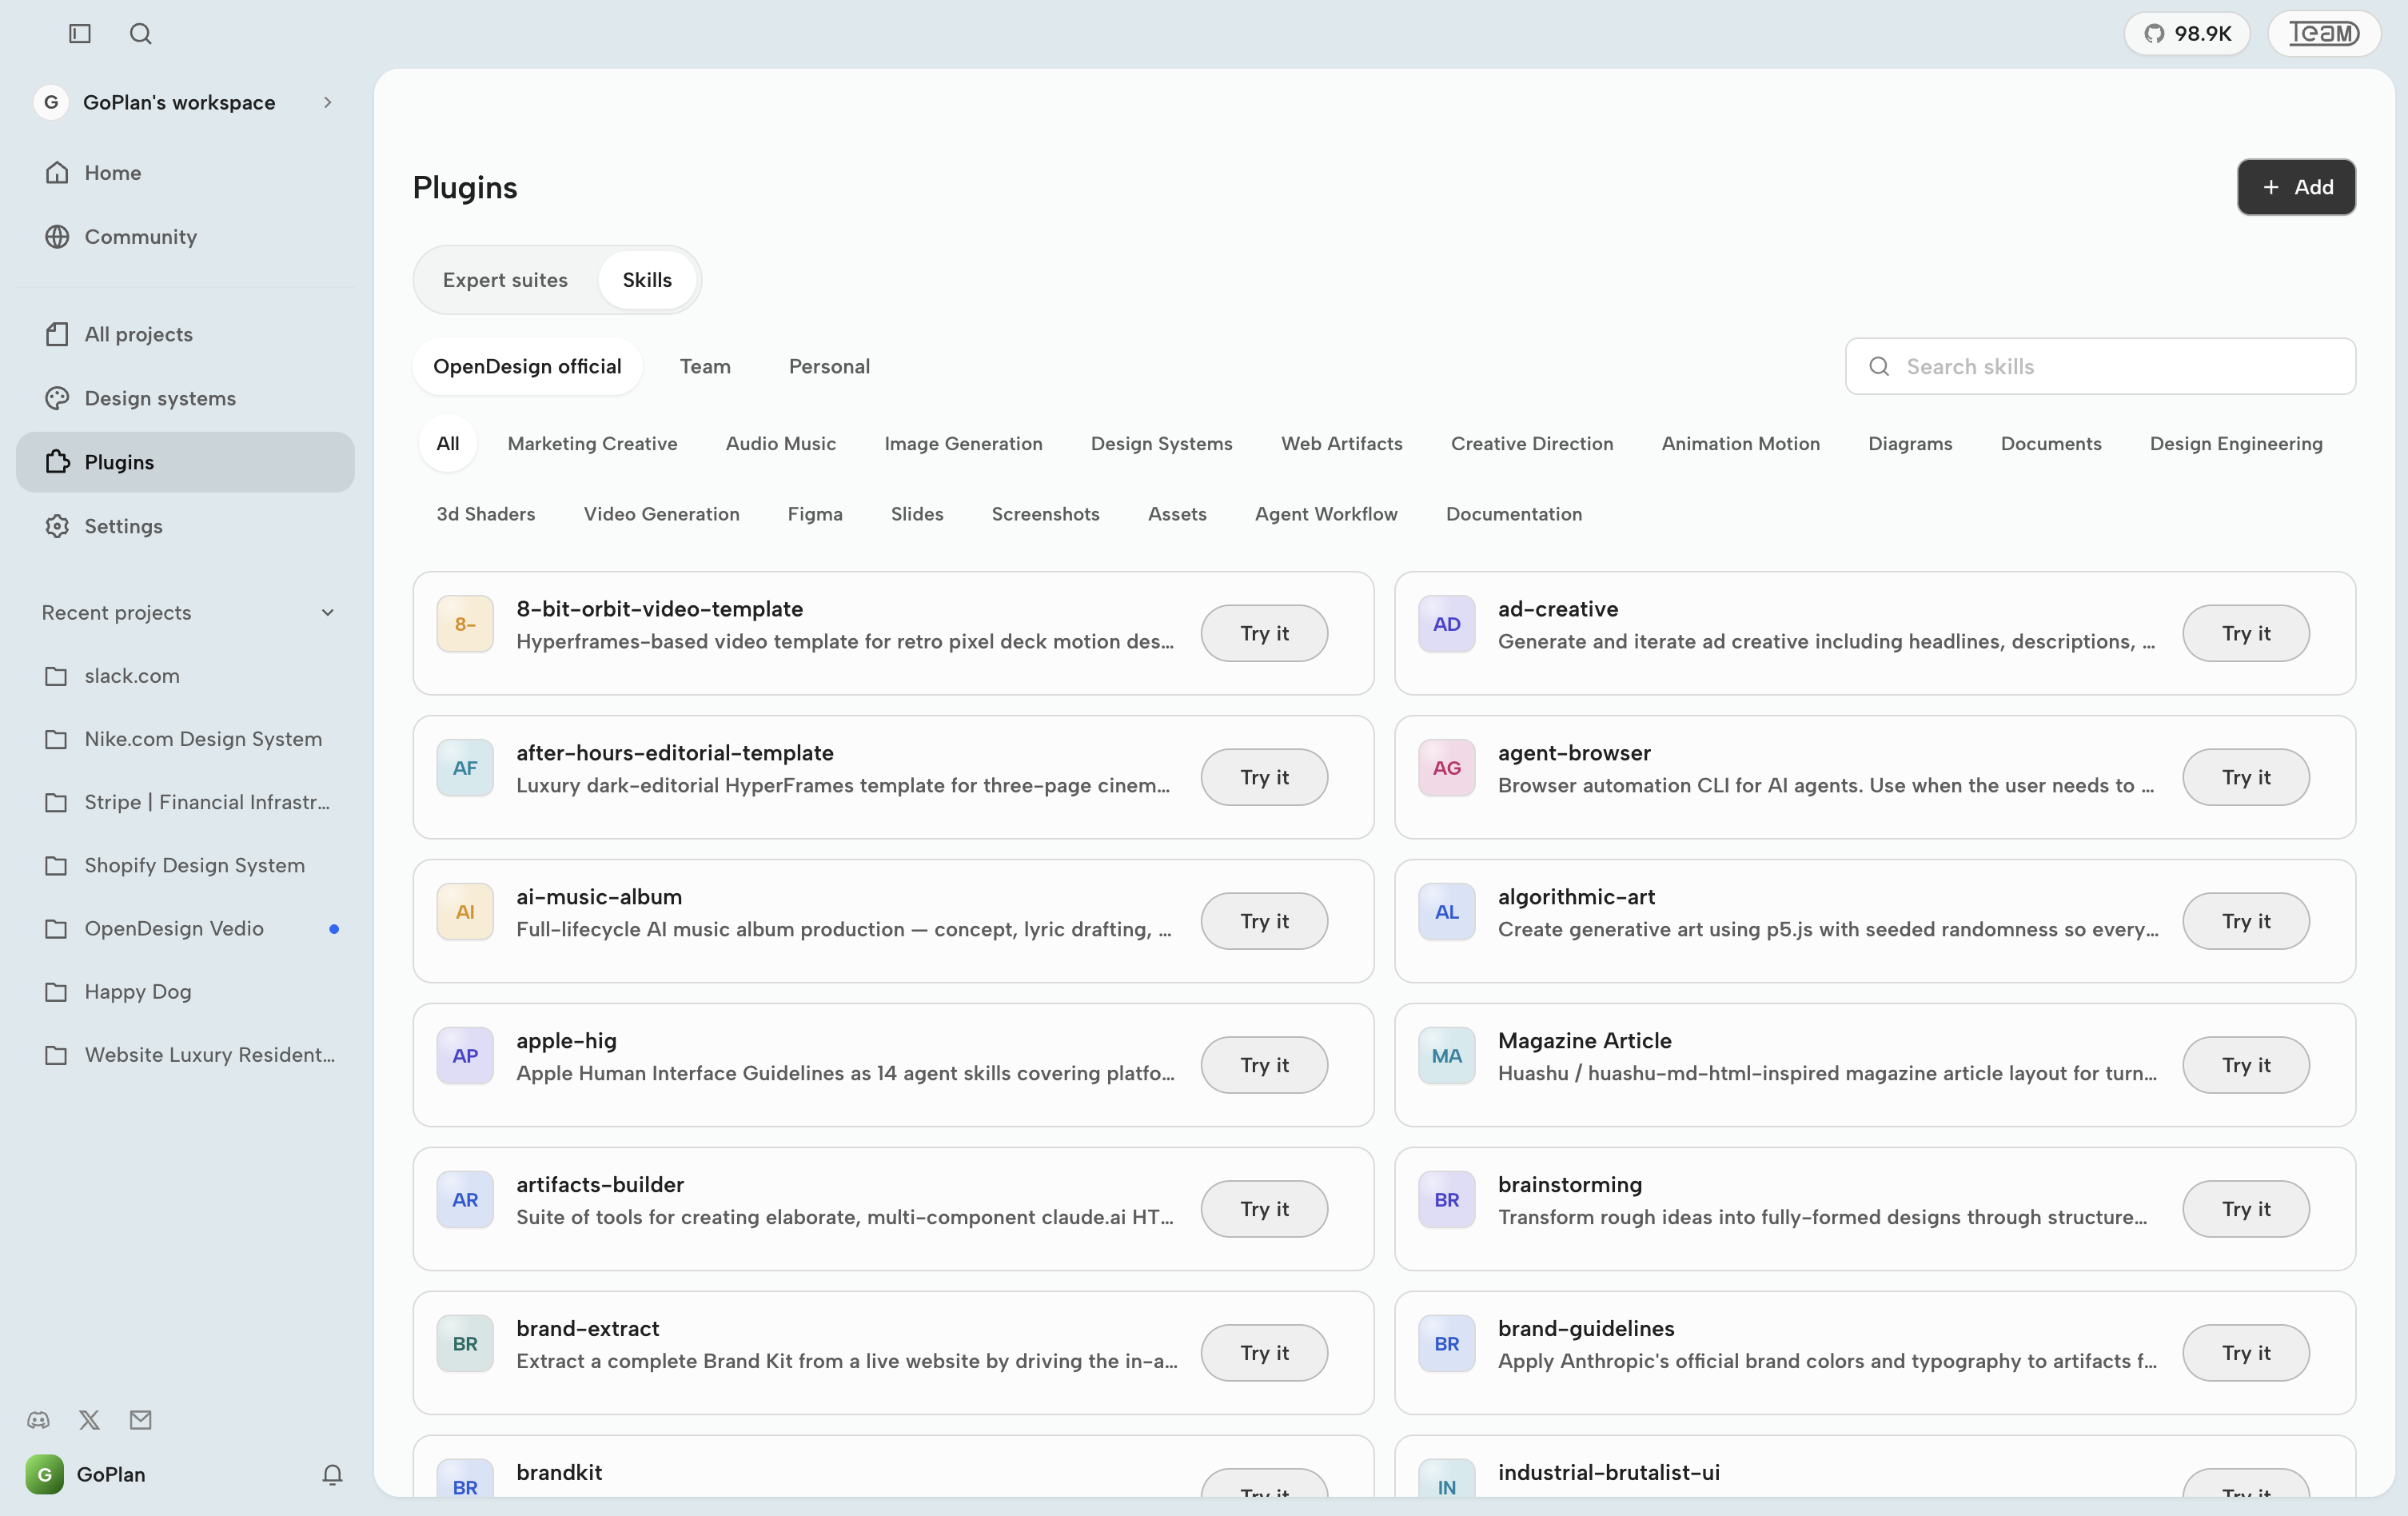Open All projects
The image size is (2408, 1516).
coord(185,334)
